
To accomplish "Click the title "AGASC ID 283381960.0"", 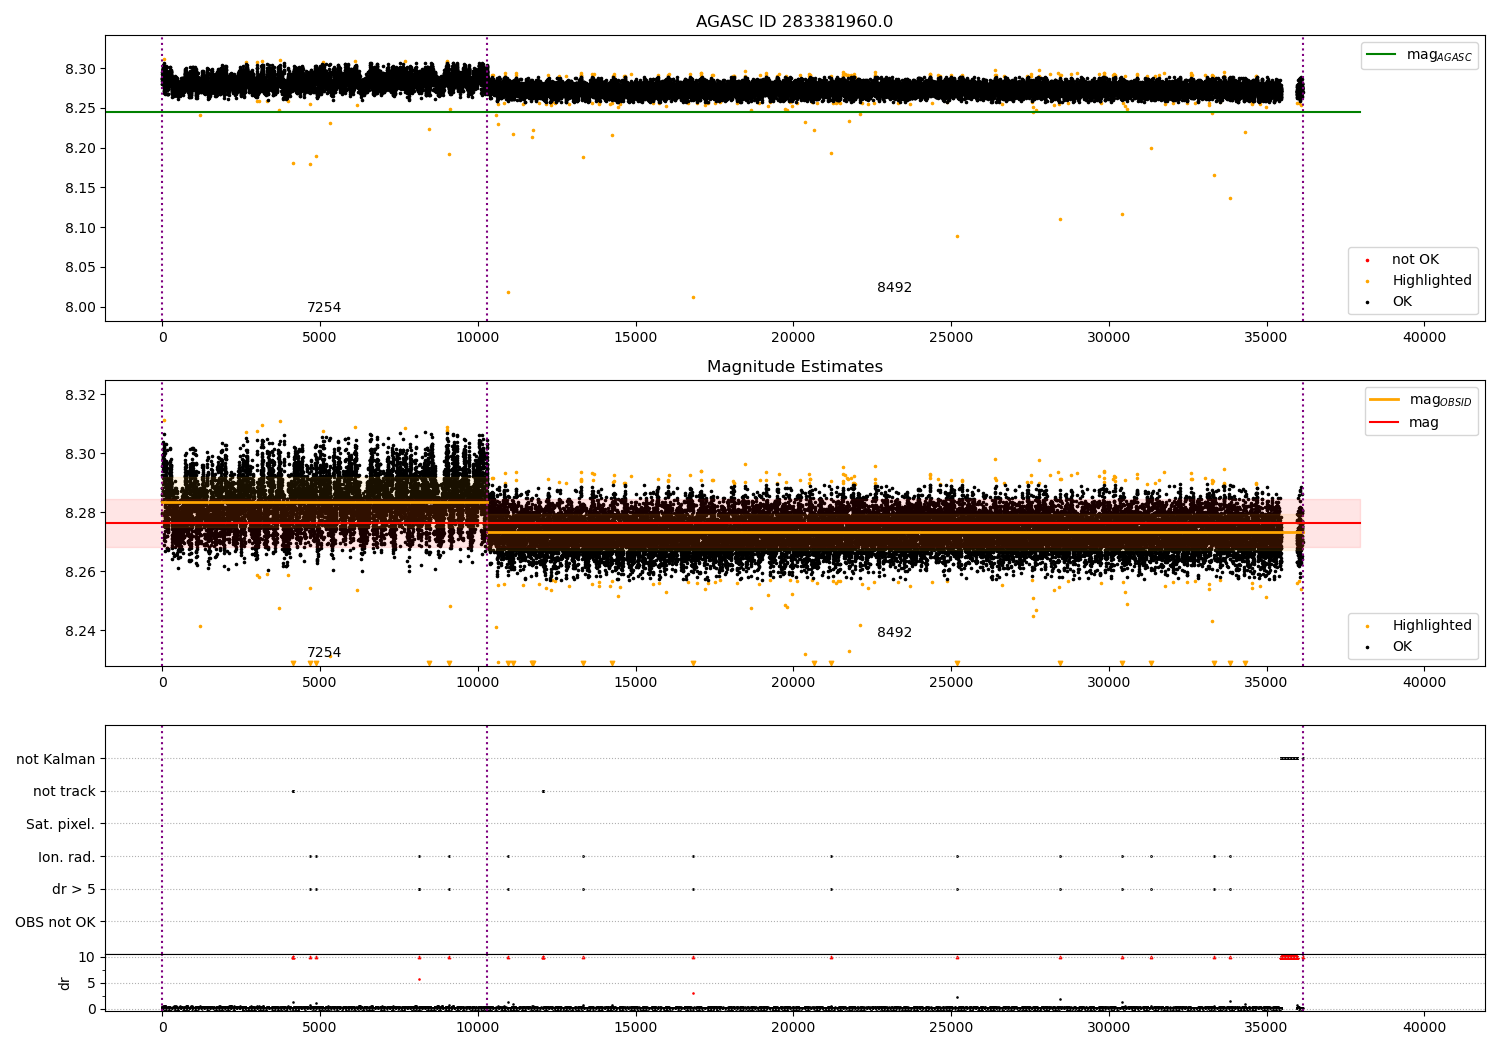I will pos(795,22).
